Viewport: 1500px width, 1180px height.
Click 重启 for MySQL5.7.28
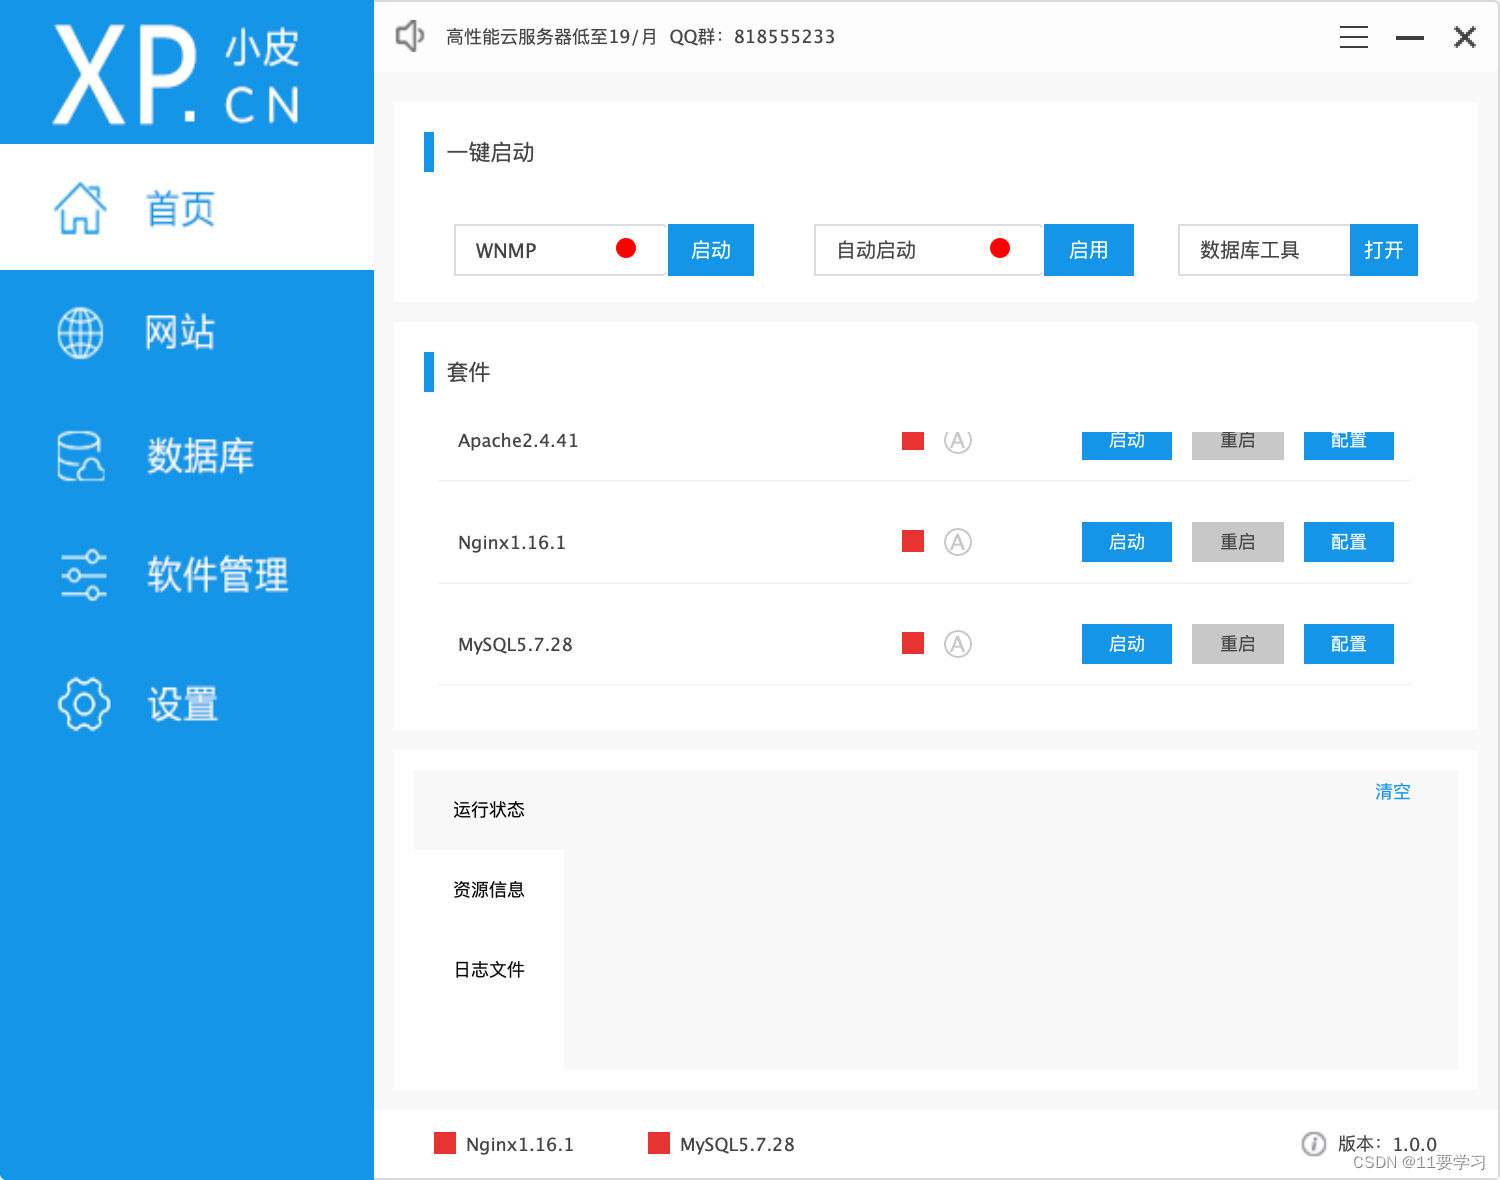(1238, 644)
